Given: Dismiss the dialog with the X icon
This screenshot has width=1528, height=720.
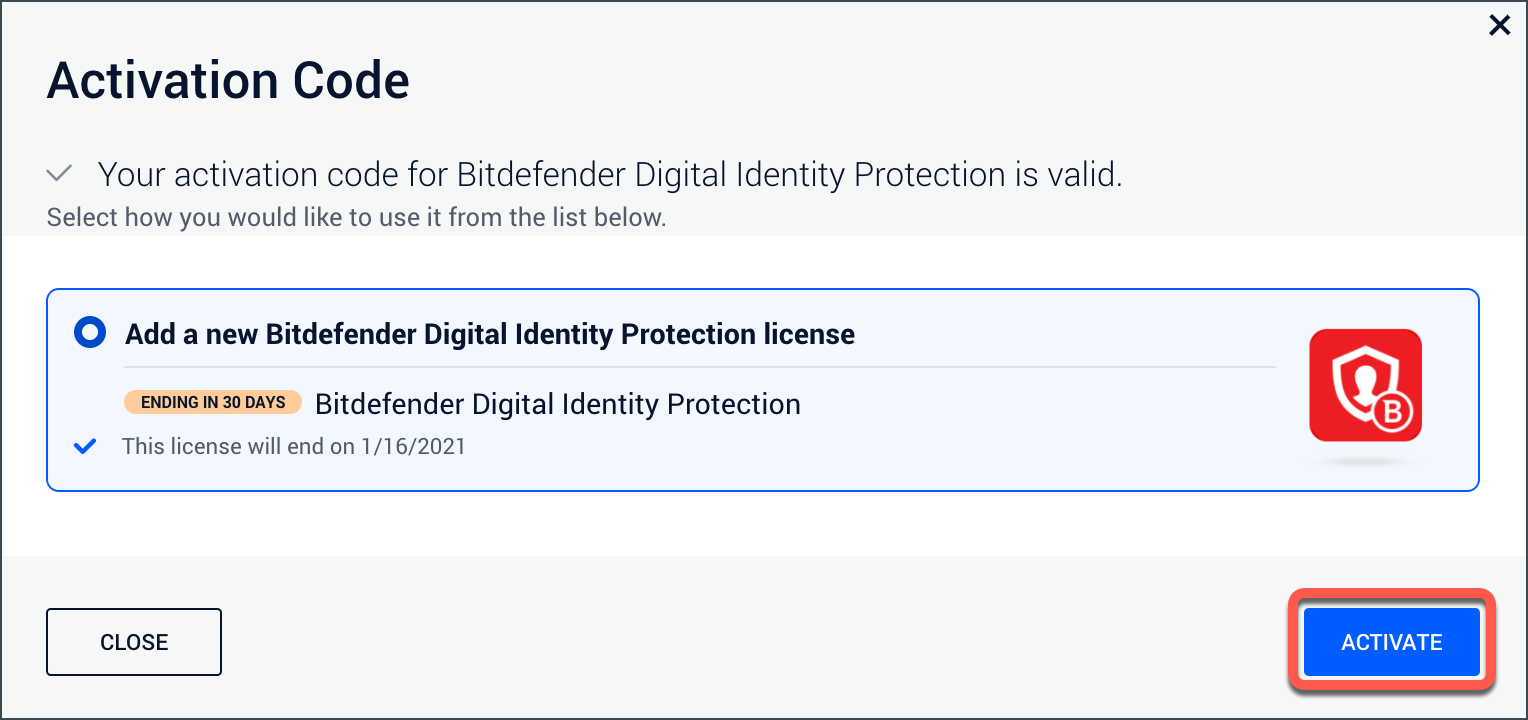Looking at the screenshot, I should pos(1499,26).
